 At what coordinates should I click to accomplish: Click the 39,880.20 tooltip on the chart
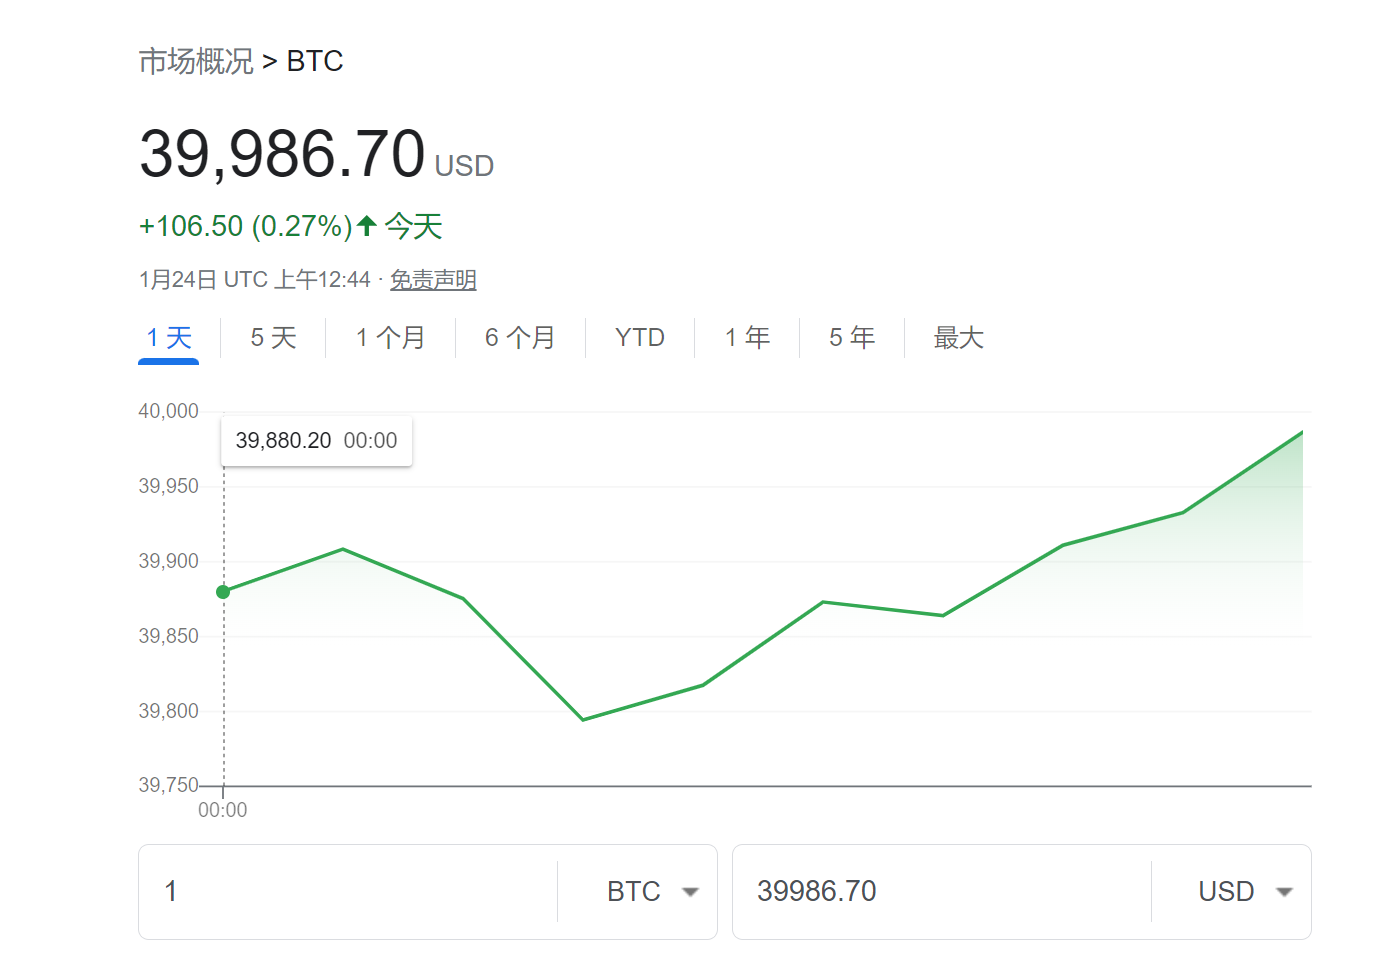(x=316, y=440)
